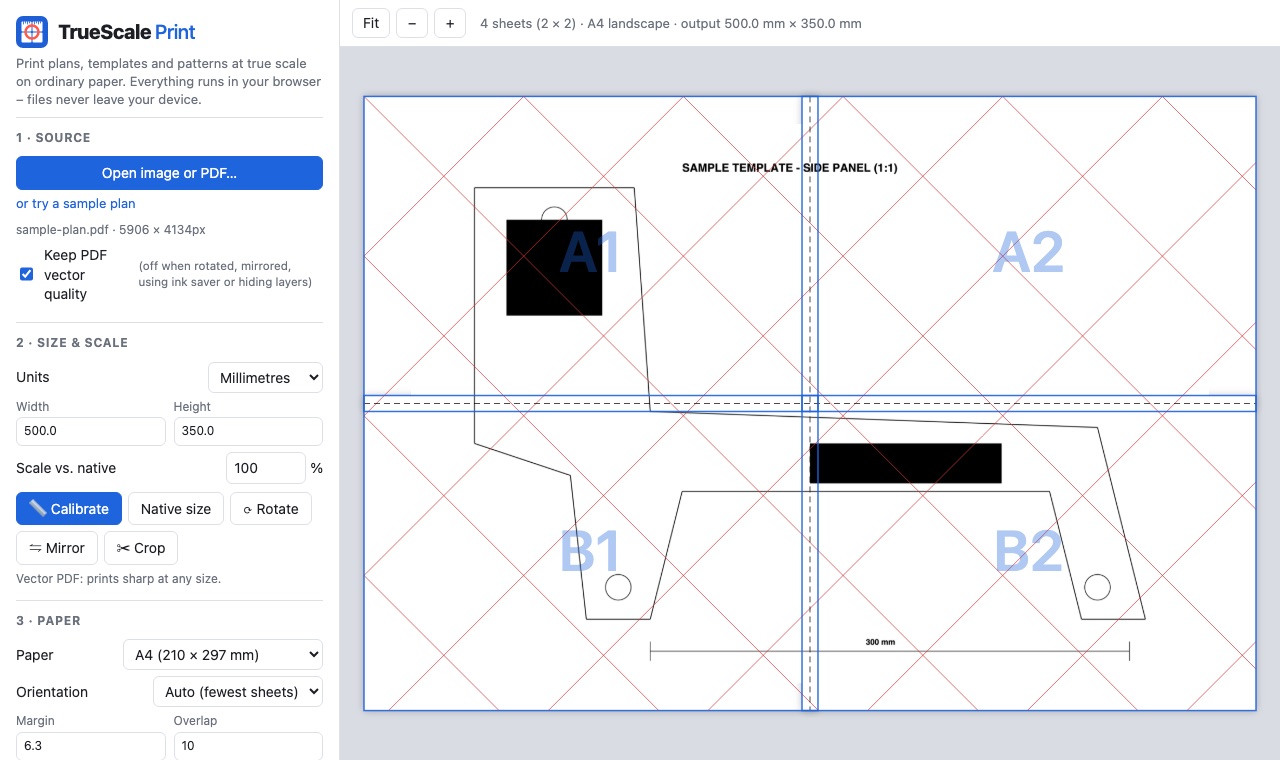This screenshot has height=760, width=1280.
Task: Reset to Native size
Action: point(176,509)
